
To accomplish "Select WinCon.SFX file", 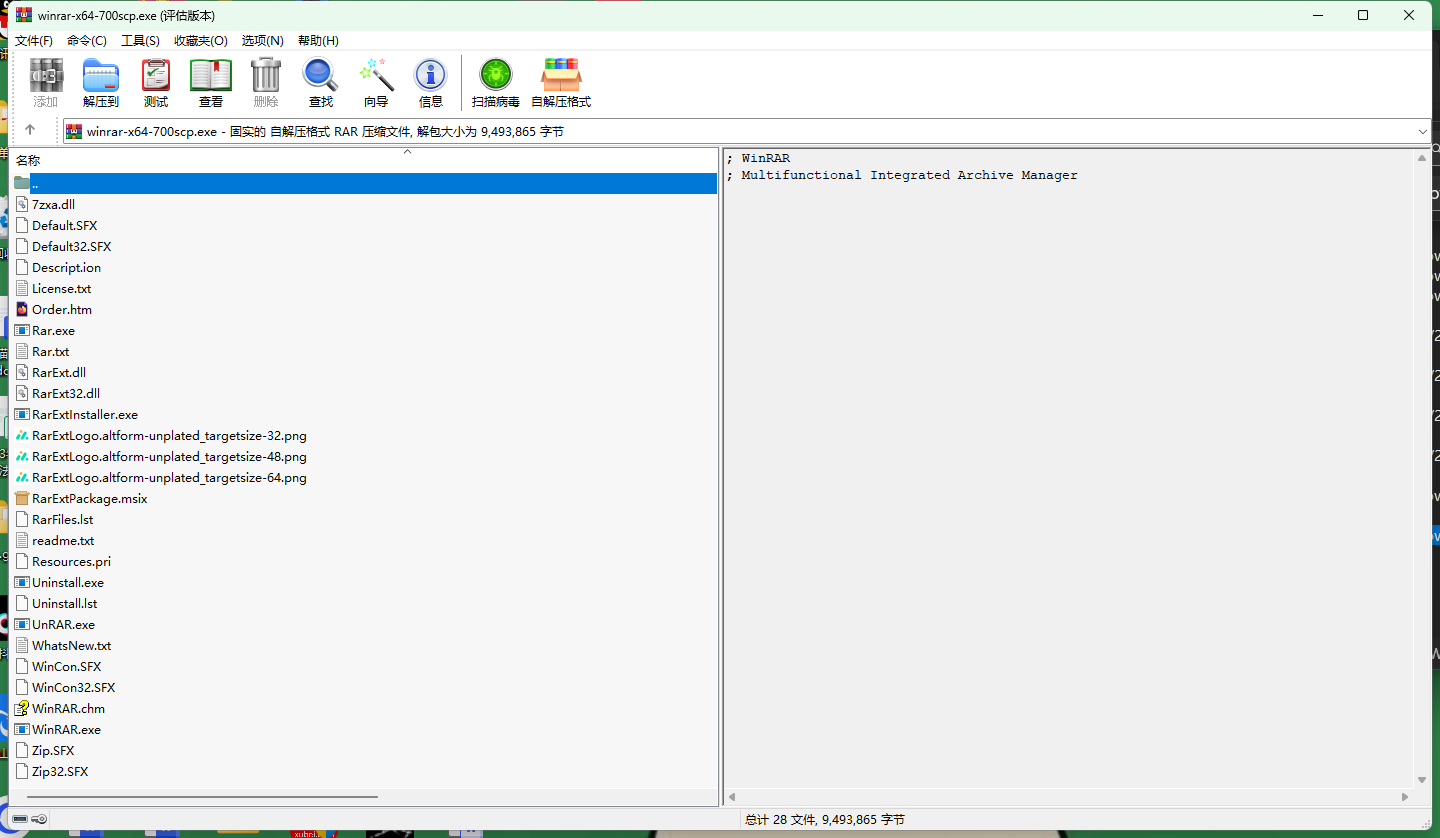I will [x=66, y=666].
